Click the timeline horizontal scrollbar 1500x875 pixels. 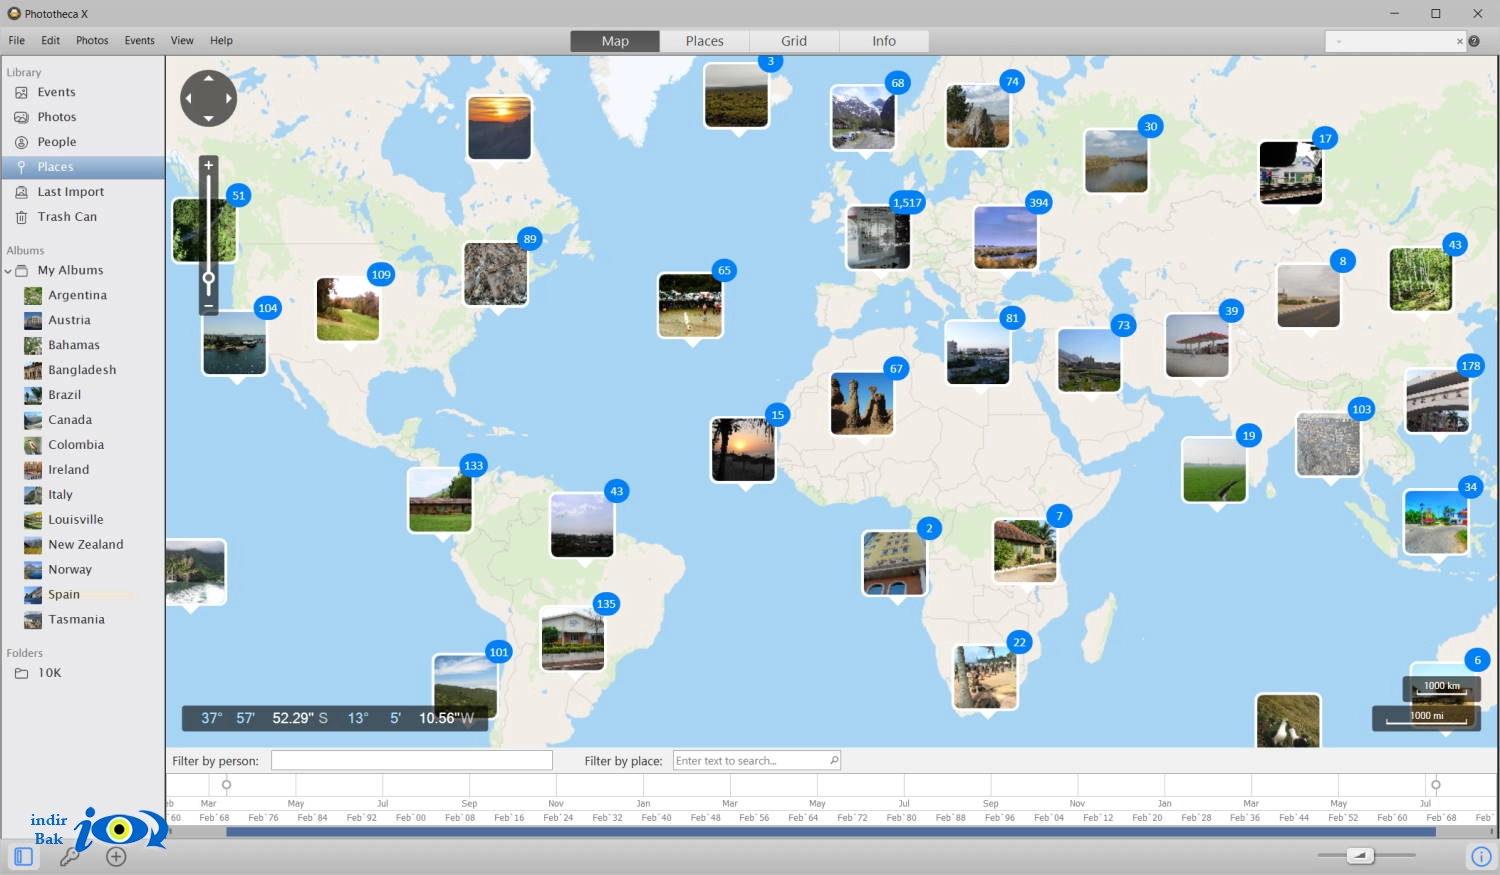pyautogui.click(x=831, y=831)
